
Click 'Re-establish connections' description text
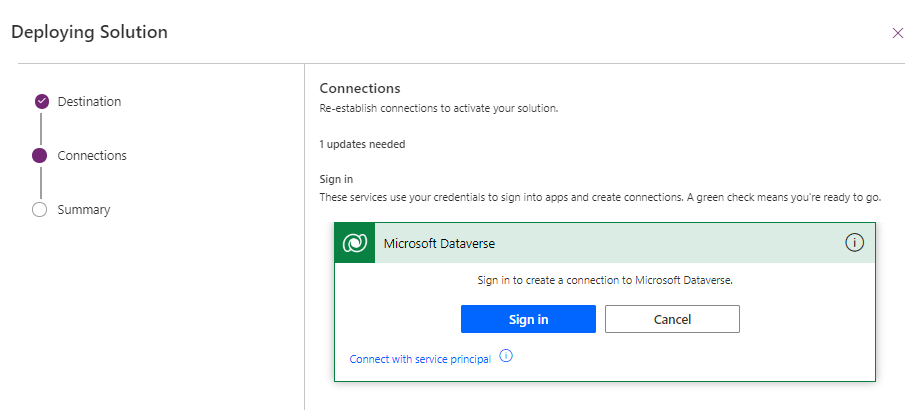pyautogui.click(x=438, y=108)
